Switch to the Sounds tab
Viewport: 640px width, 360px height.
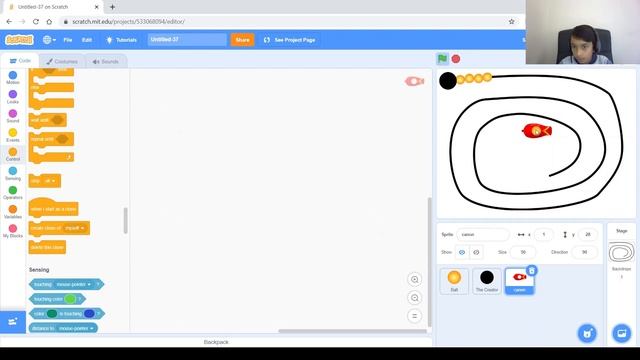[105, 62]
